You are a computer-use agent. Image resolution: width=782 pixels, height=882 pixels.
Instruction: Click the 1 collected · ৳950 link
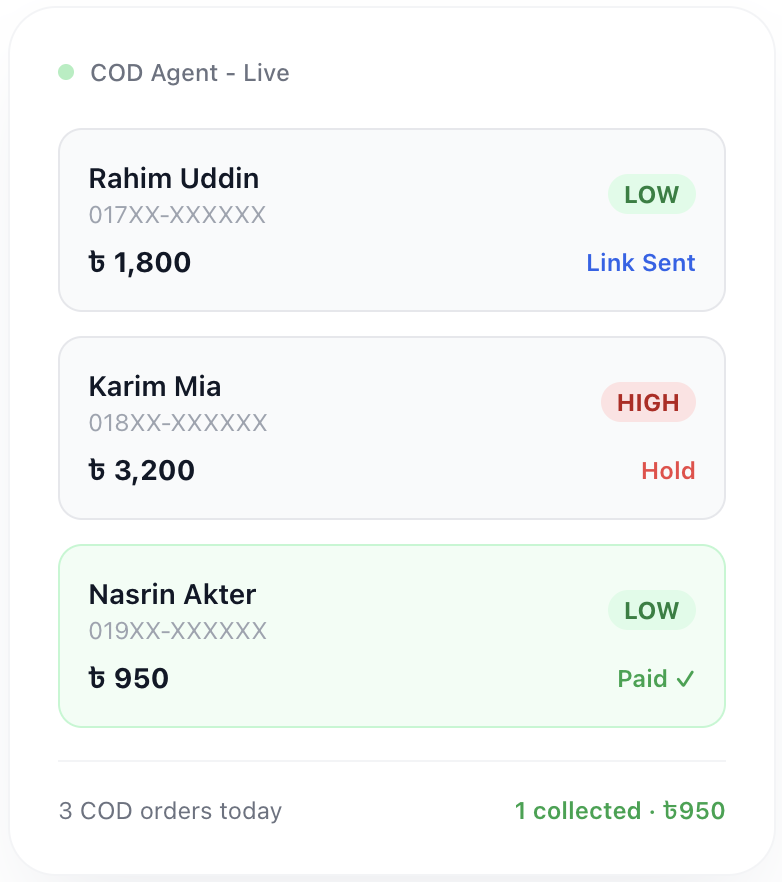pos(619,811)
